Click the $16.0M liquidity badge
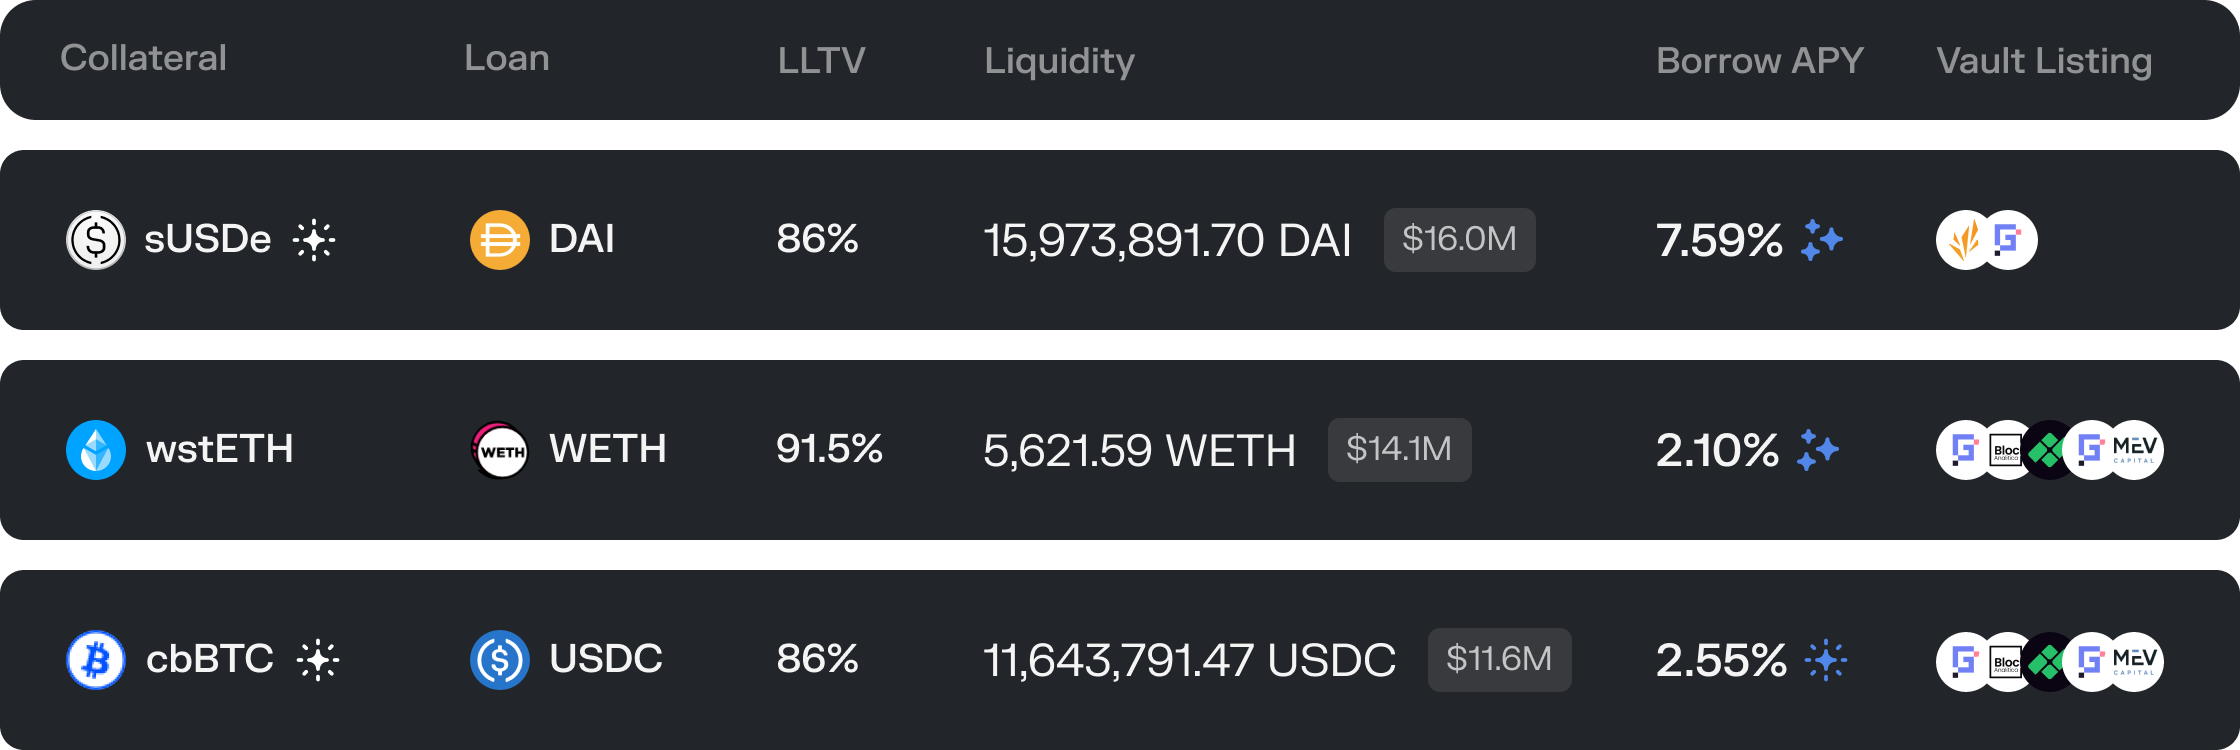Image resolution: width=2240 pixels, height=750 pixels. (x=1460, y=240)
